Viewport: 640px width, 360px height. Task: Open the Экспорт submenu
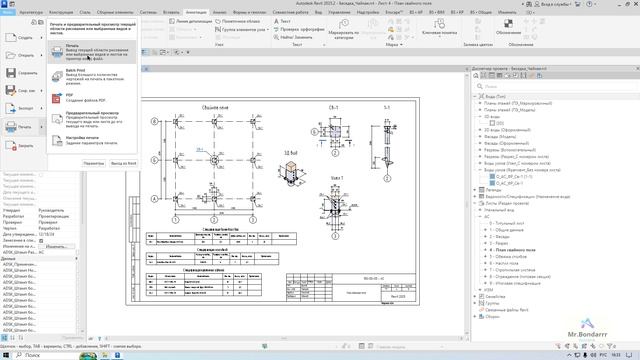click(24, 108)
